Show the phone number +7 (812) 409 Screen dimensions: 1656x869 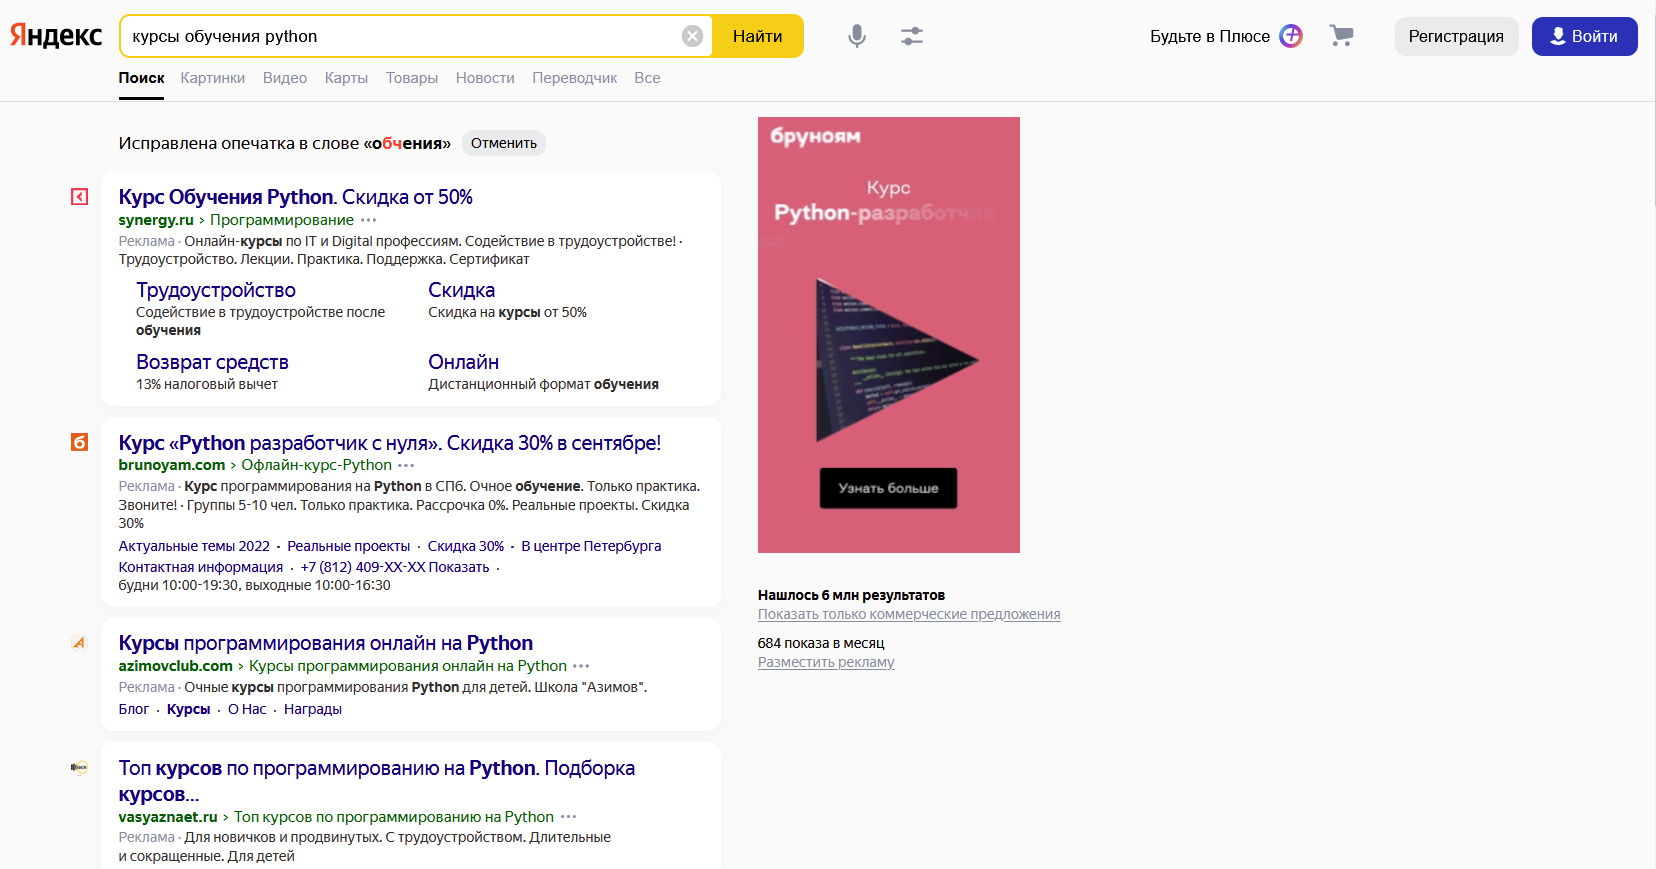click(395, 567)
